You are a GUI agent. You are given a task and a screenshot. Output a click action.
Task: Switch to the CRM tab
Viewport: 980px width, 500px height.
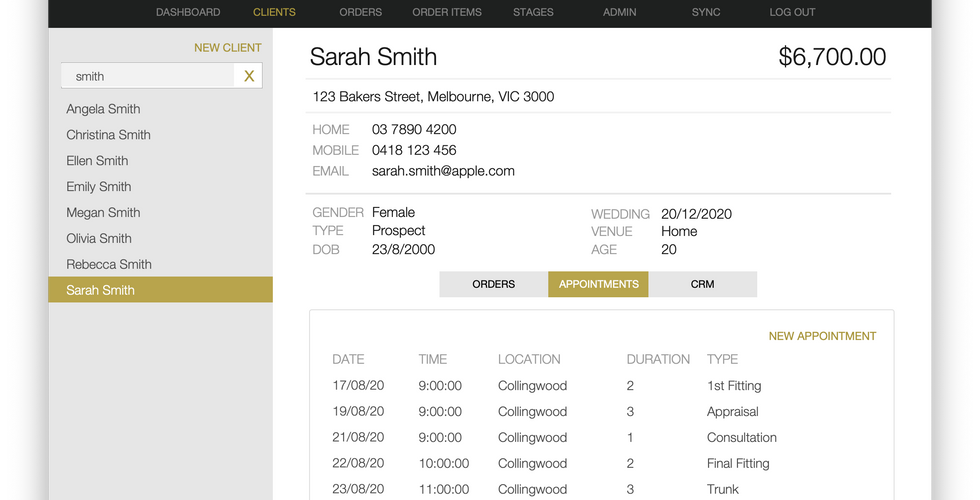pos(702,284)
